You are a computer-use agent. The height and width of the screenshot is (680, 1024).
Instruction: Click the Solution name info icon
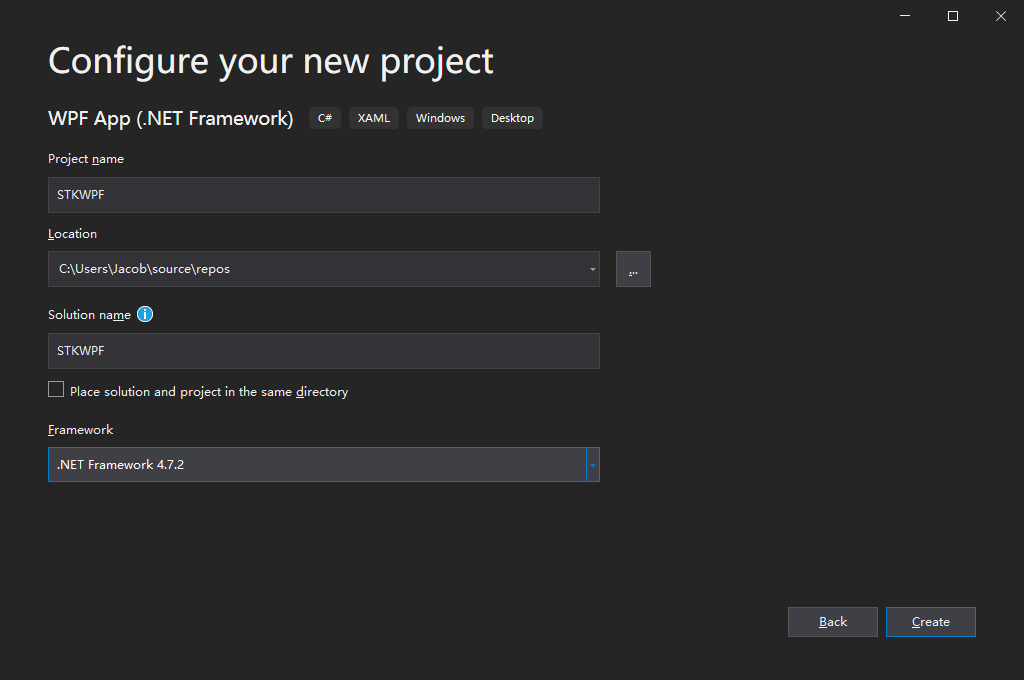[x=145, y=314]
